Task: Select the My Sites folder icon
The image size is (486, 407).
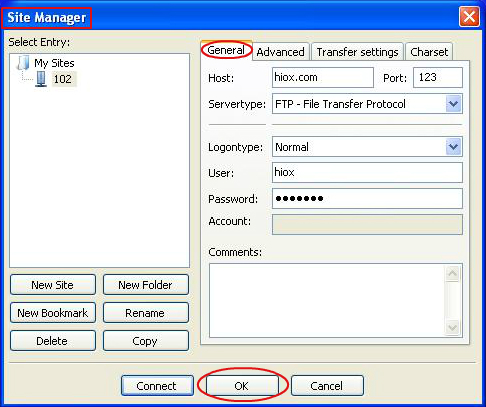Action: [x=23, y=63]
